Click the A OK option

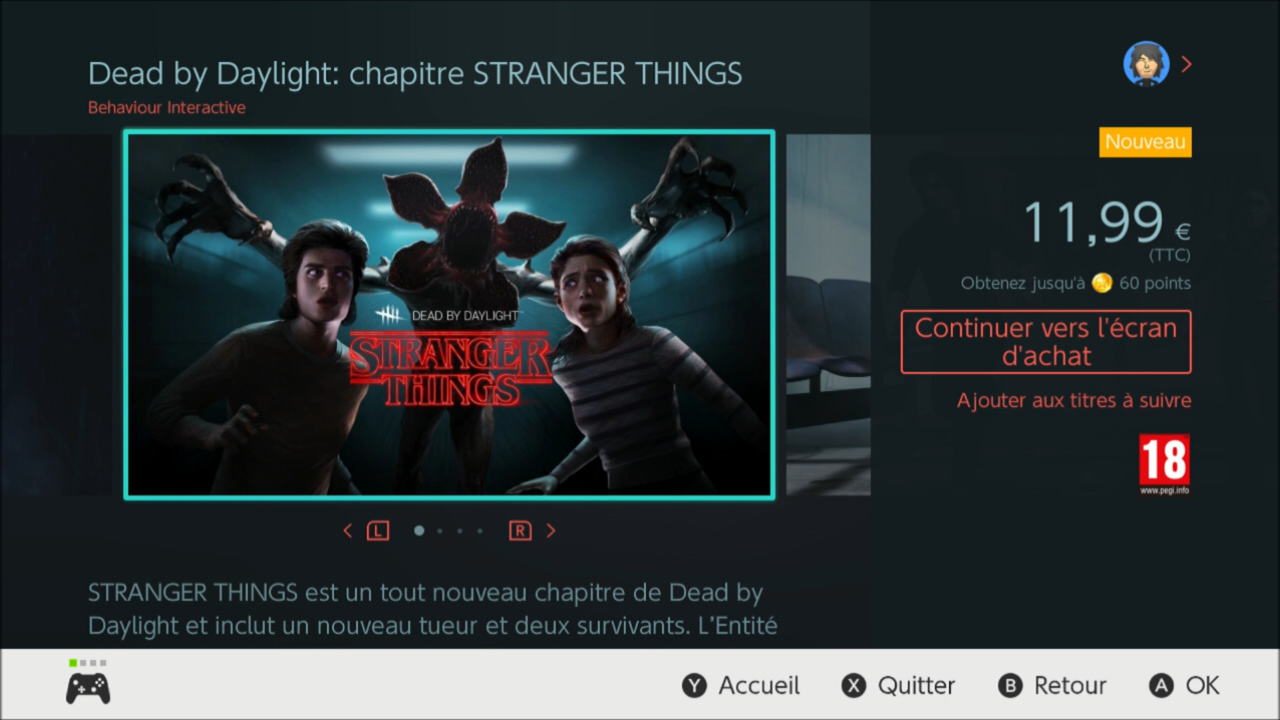pos(1185,685)
